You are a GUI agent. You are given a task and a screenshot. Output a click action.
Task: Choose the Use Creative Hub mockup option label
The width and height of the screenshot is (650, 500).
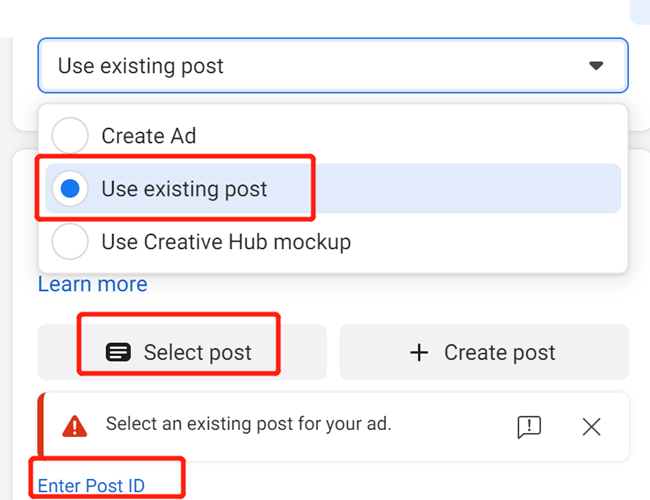click(226, 241)
